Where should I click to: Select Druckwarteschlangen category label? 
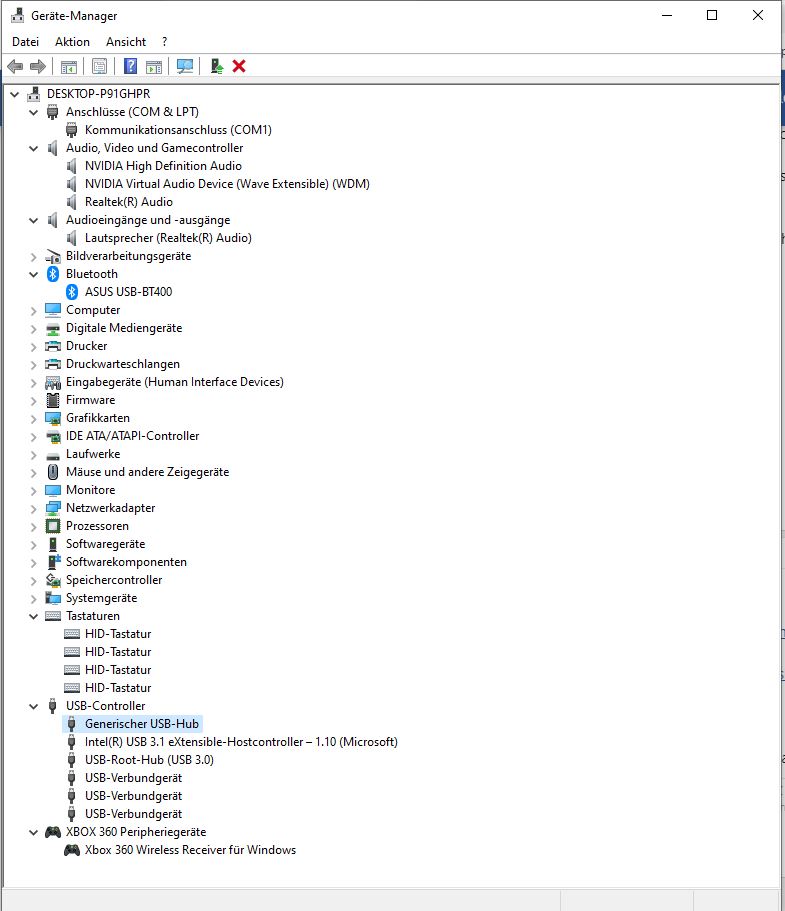(x=123, y=364)
